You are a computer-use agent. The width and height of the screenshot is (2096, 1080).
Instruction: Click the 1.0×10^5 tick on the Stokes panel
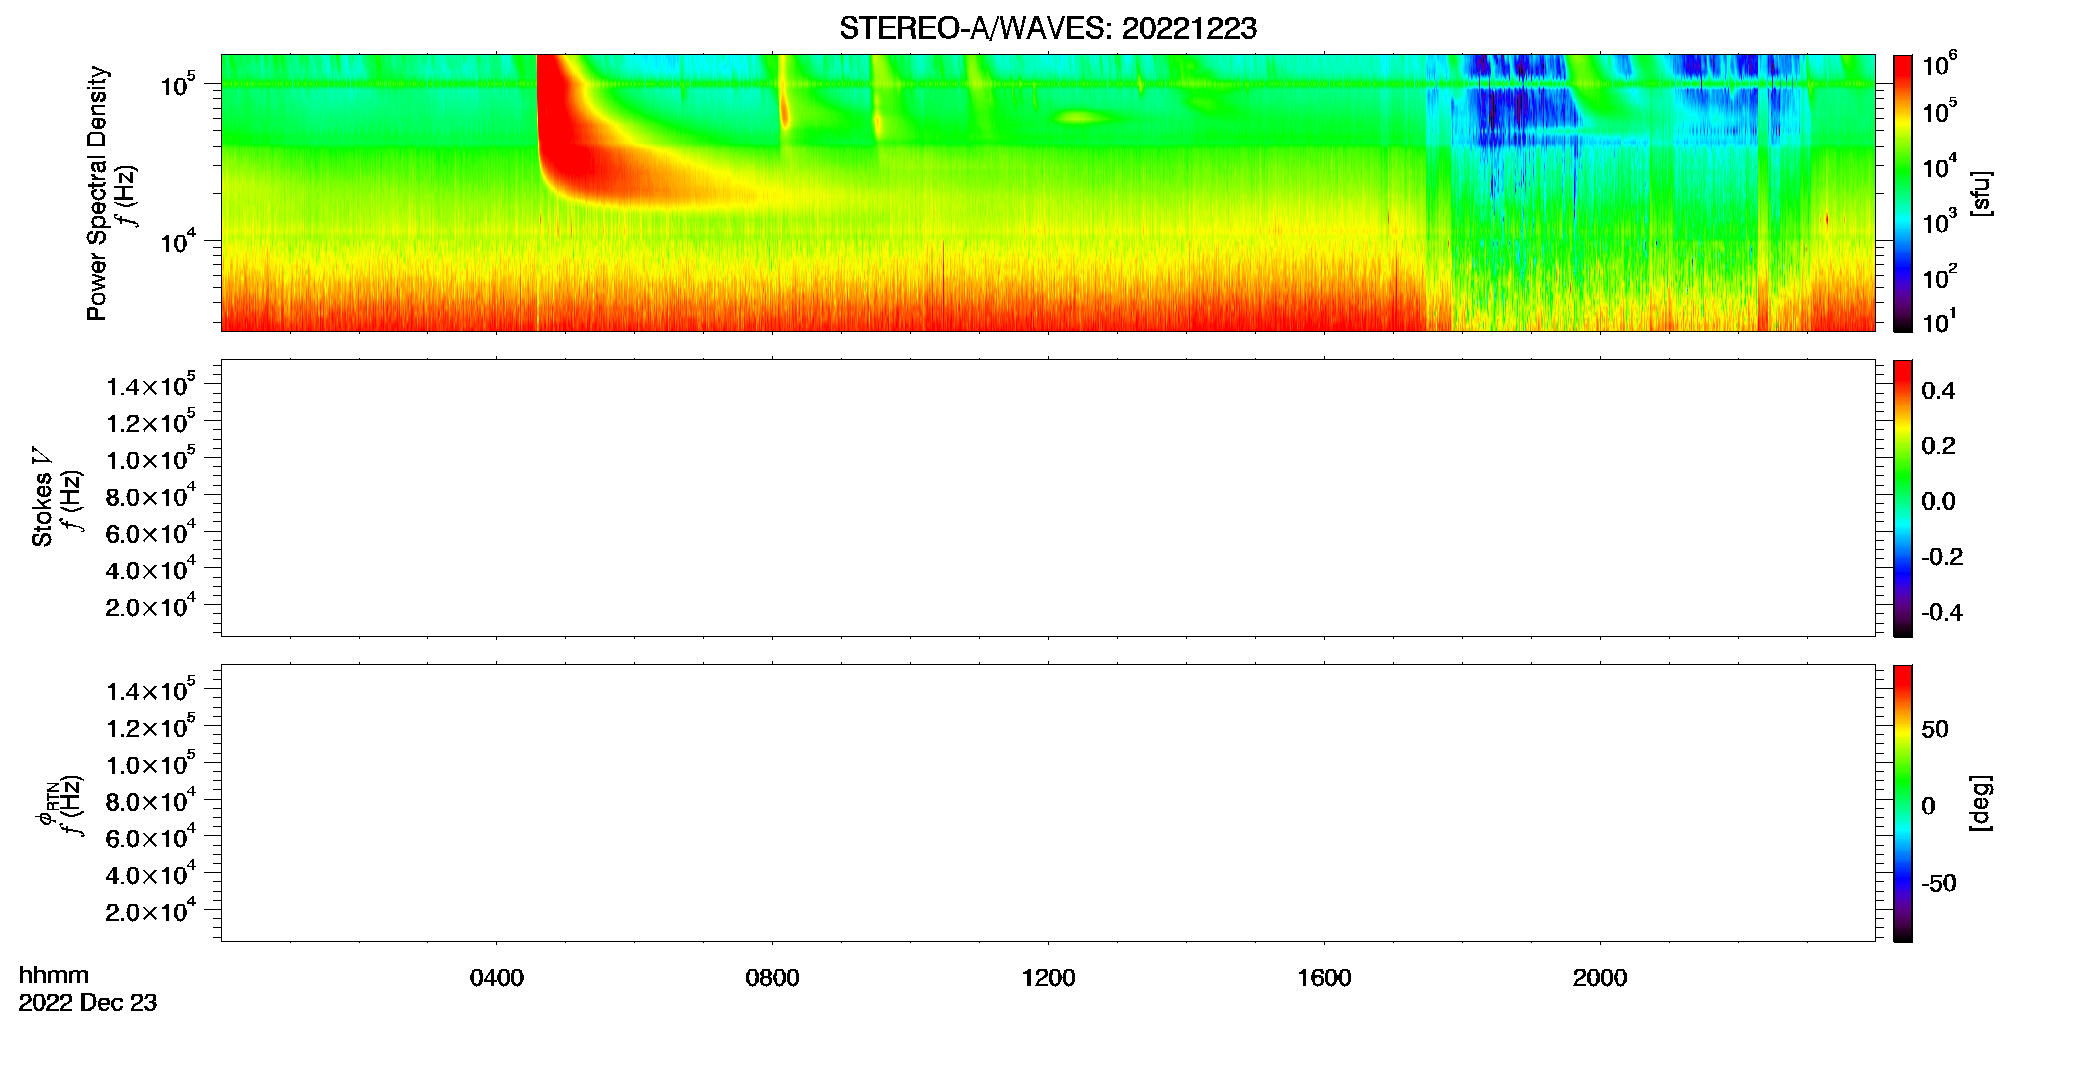pos(151,458)
